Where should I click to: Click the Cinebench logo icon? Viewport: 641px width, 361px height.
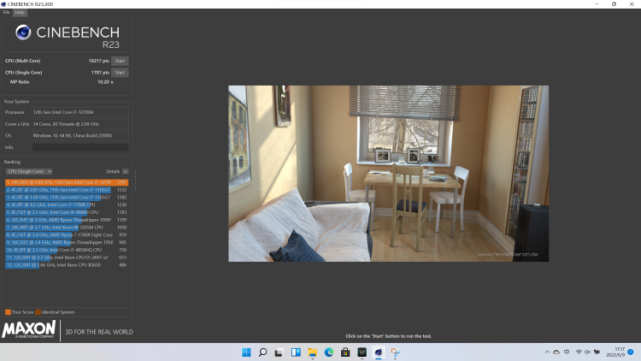coord(23,32)
